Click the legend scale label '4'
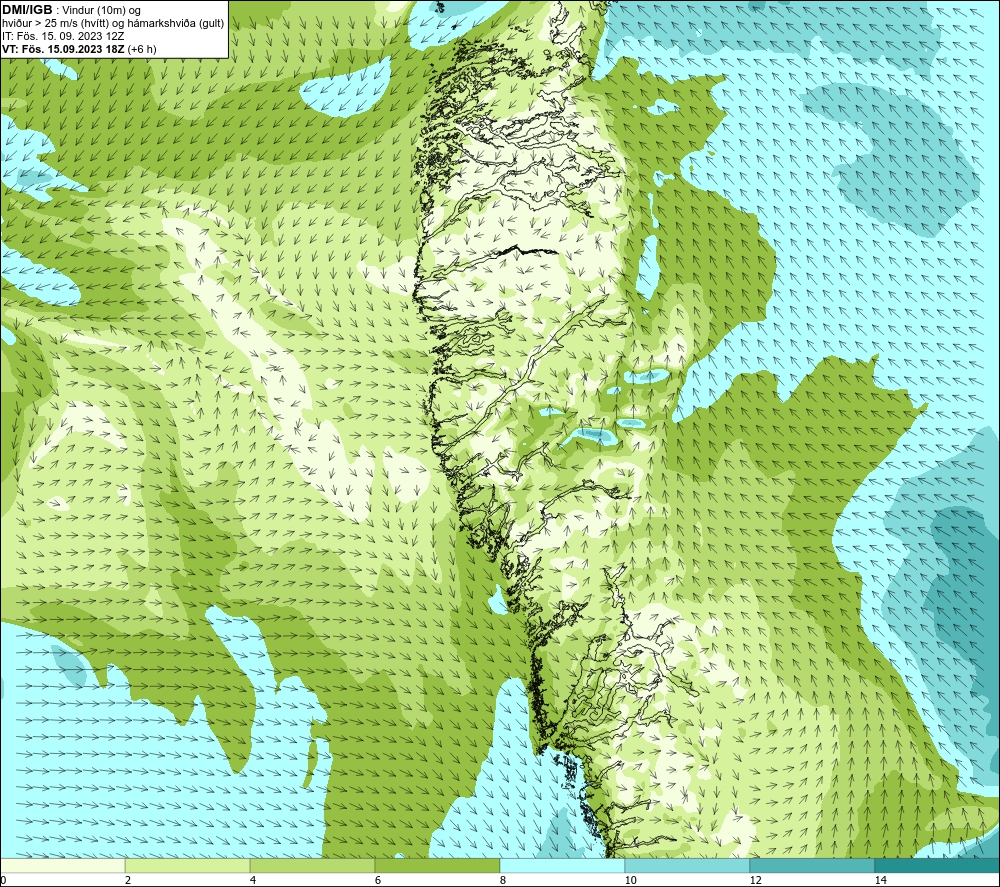This screenshot has height=887, width=1000. click(x=253, y=881)
